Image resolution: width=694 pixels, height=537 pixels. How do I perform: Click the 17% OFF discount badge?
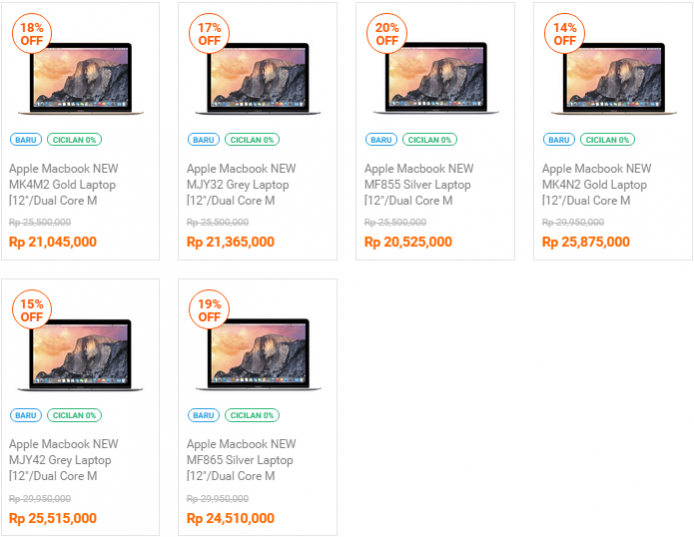[209, 34]
